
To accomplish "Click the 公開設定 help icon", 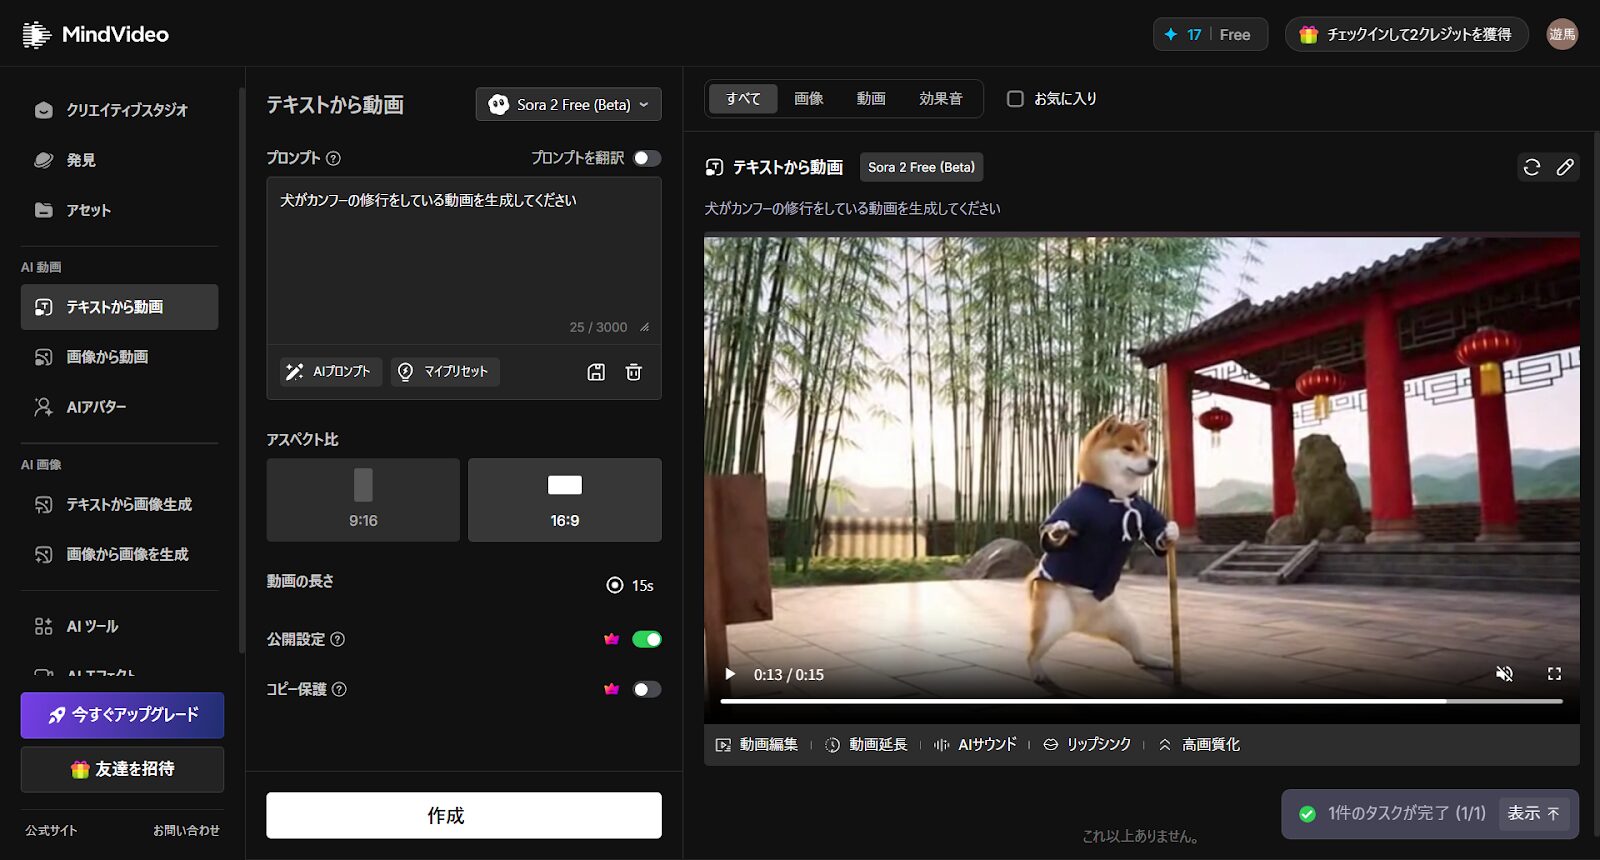I will [338, 640].
